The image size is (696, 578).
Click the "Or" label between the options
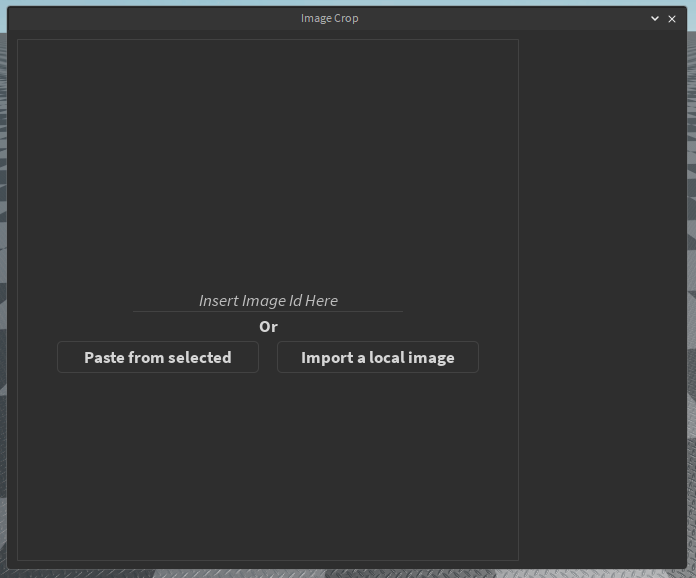point(268,327)
